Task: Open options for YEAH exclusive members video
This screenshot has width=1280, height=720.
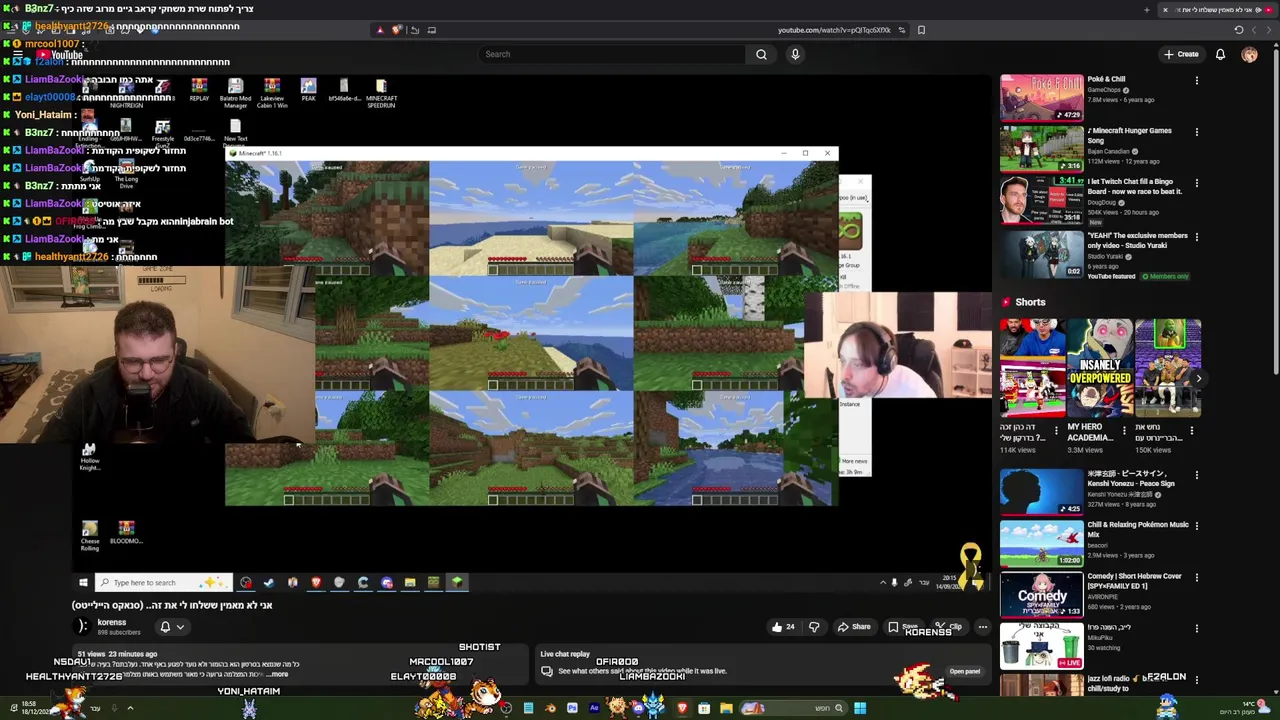Action: (x=1197, y=237)
